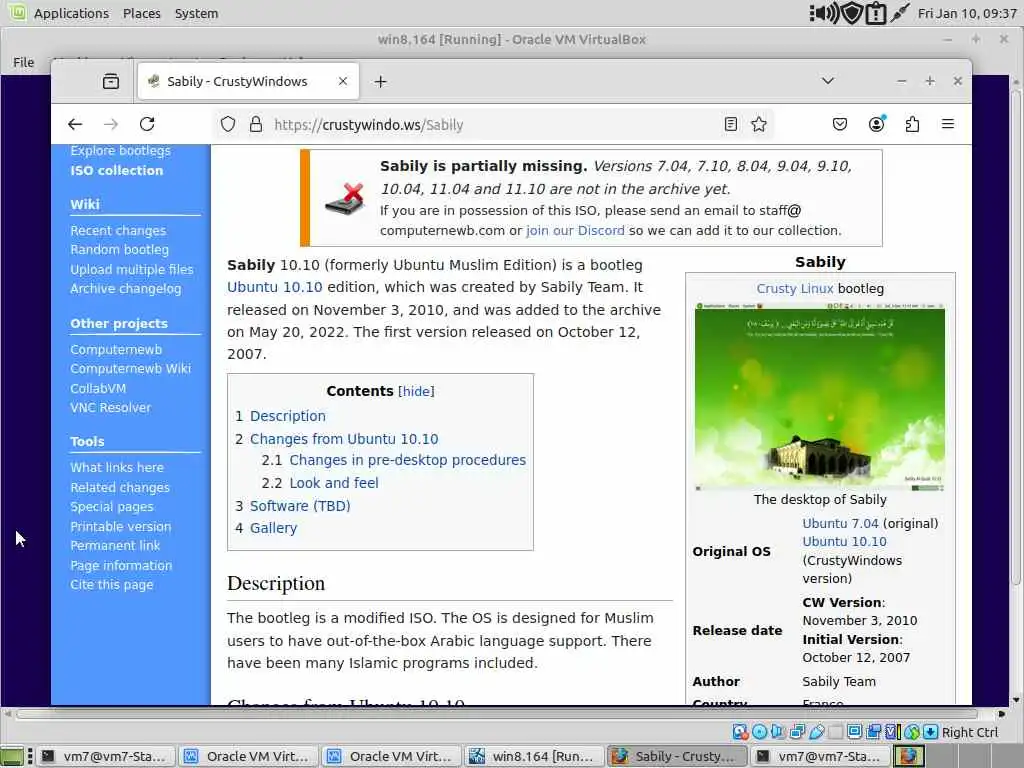Click the VirtualBox mouse integration status icon
Screen dimensions: 1024x768
(x=912, y=732)
